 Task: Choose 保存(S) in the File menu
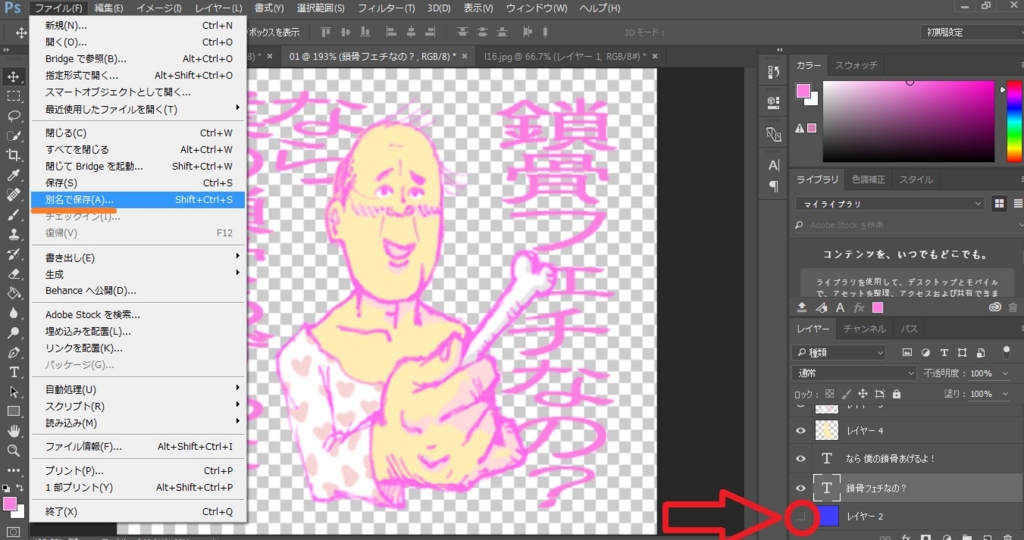click(x=138, y=183)
